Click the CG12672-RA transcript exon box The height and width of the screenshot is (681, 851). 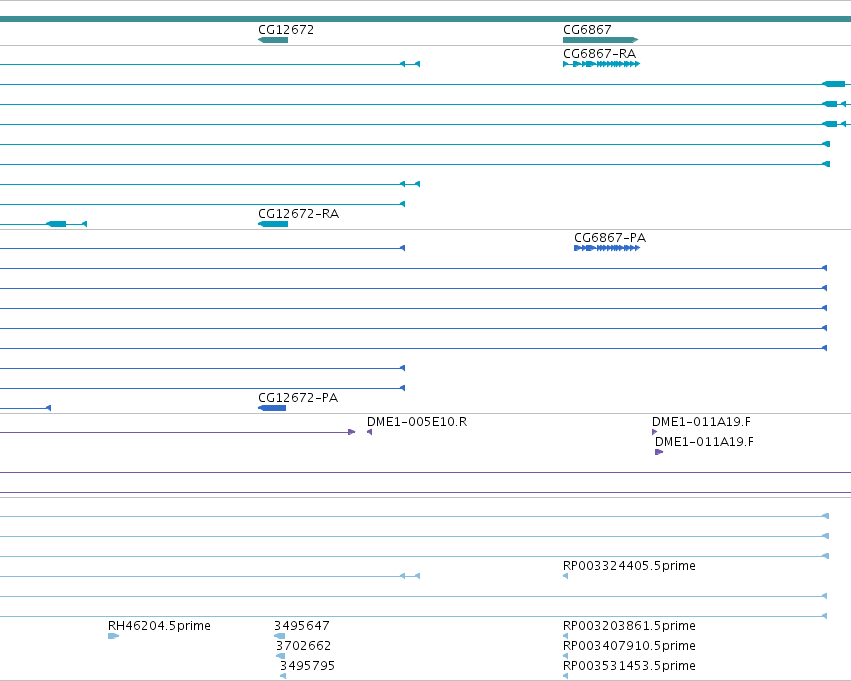point(273,224)
